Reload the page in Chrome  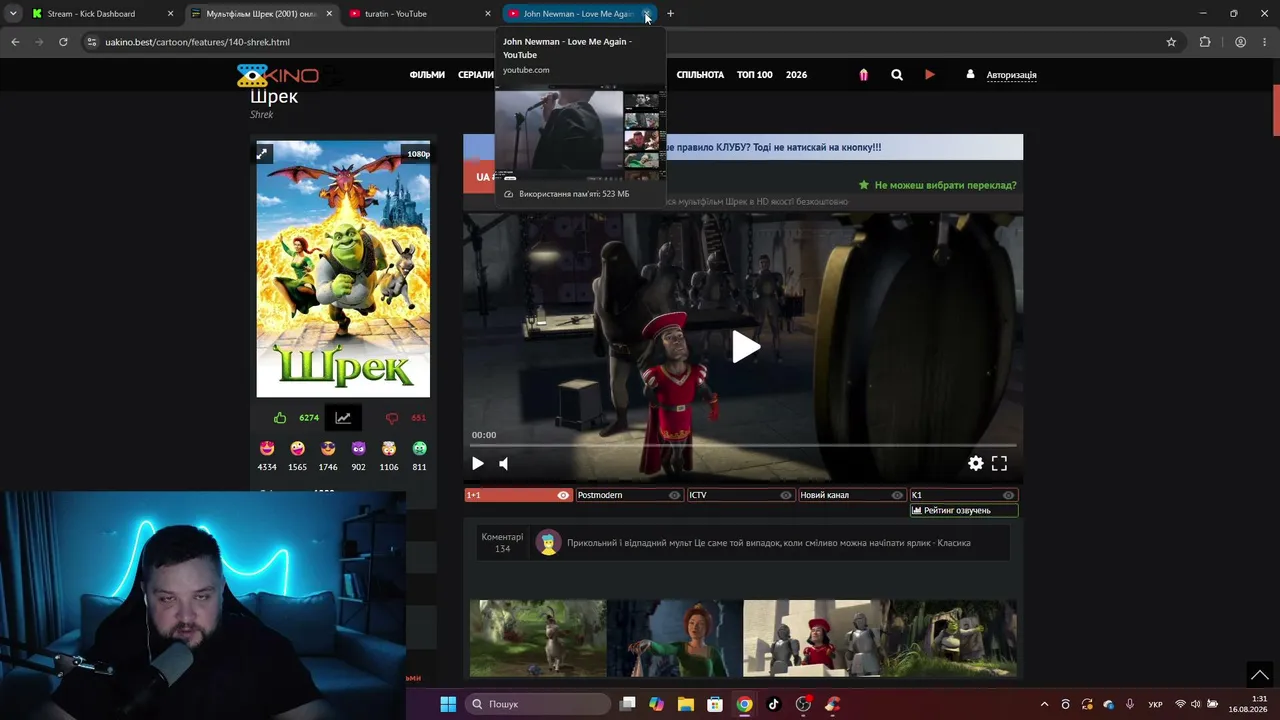pyautogui.click(x=63, y=42)
